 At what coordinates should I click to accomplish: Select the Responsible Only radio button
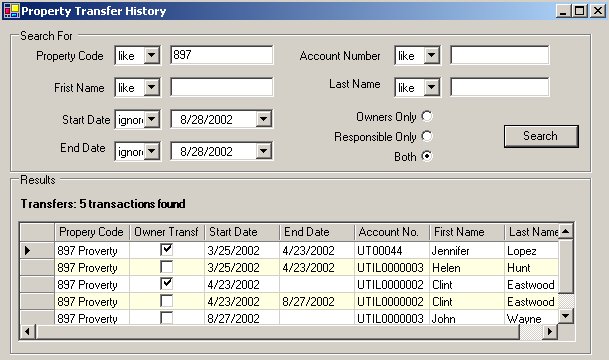coord(427,136)
